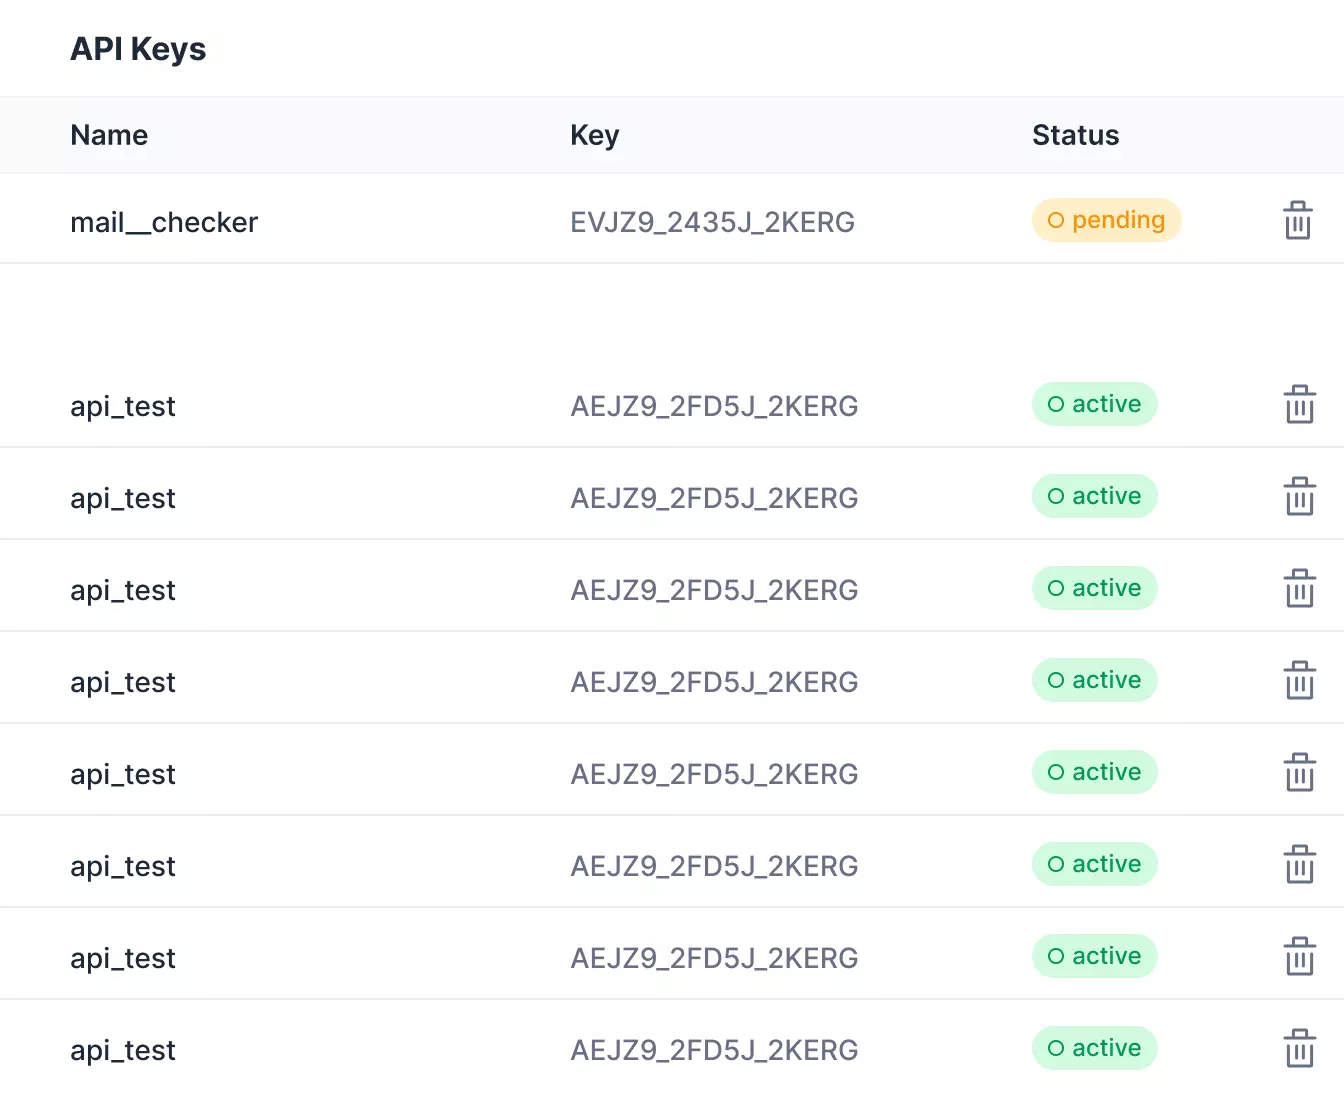Select the mail__checker name

click(x=164, y=222)
